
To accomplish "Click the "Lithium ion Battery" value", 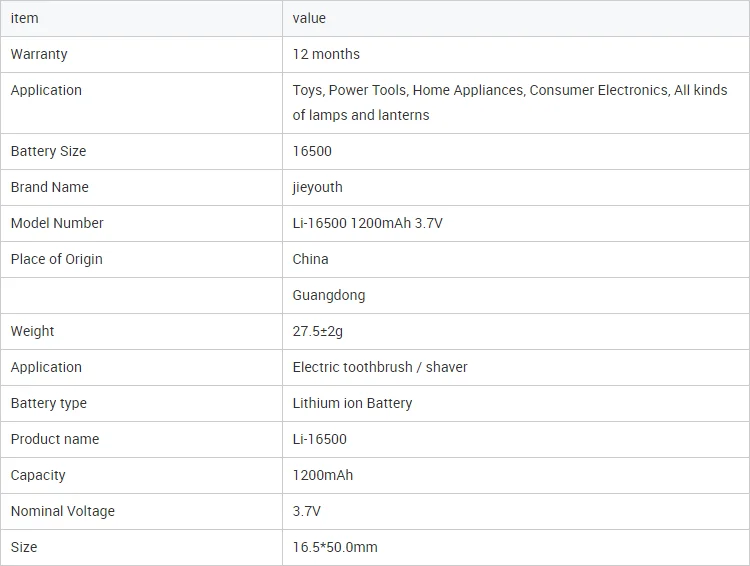I will (352, 403).
